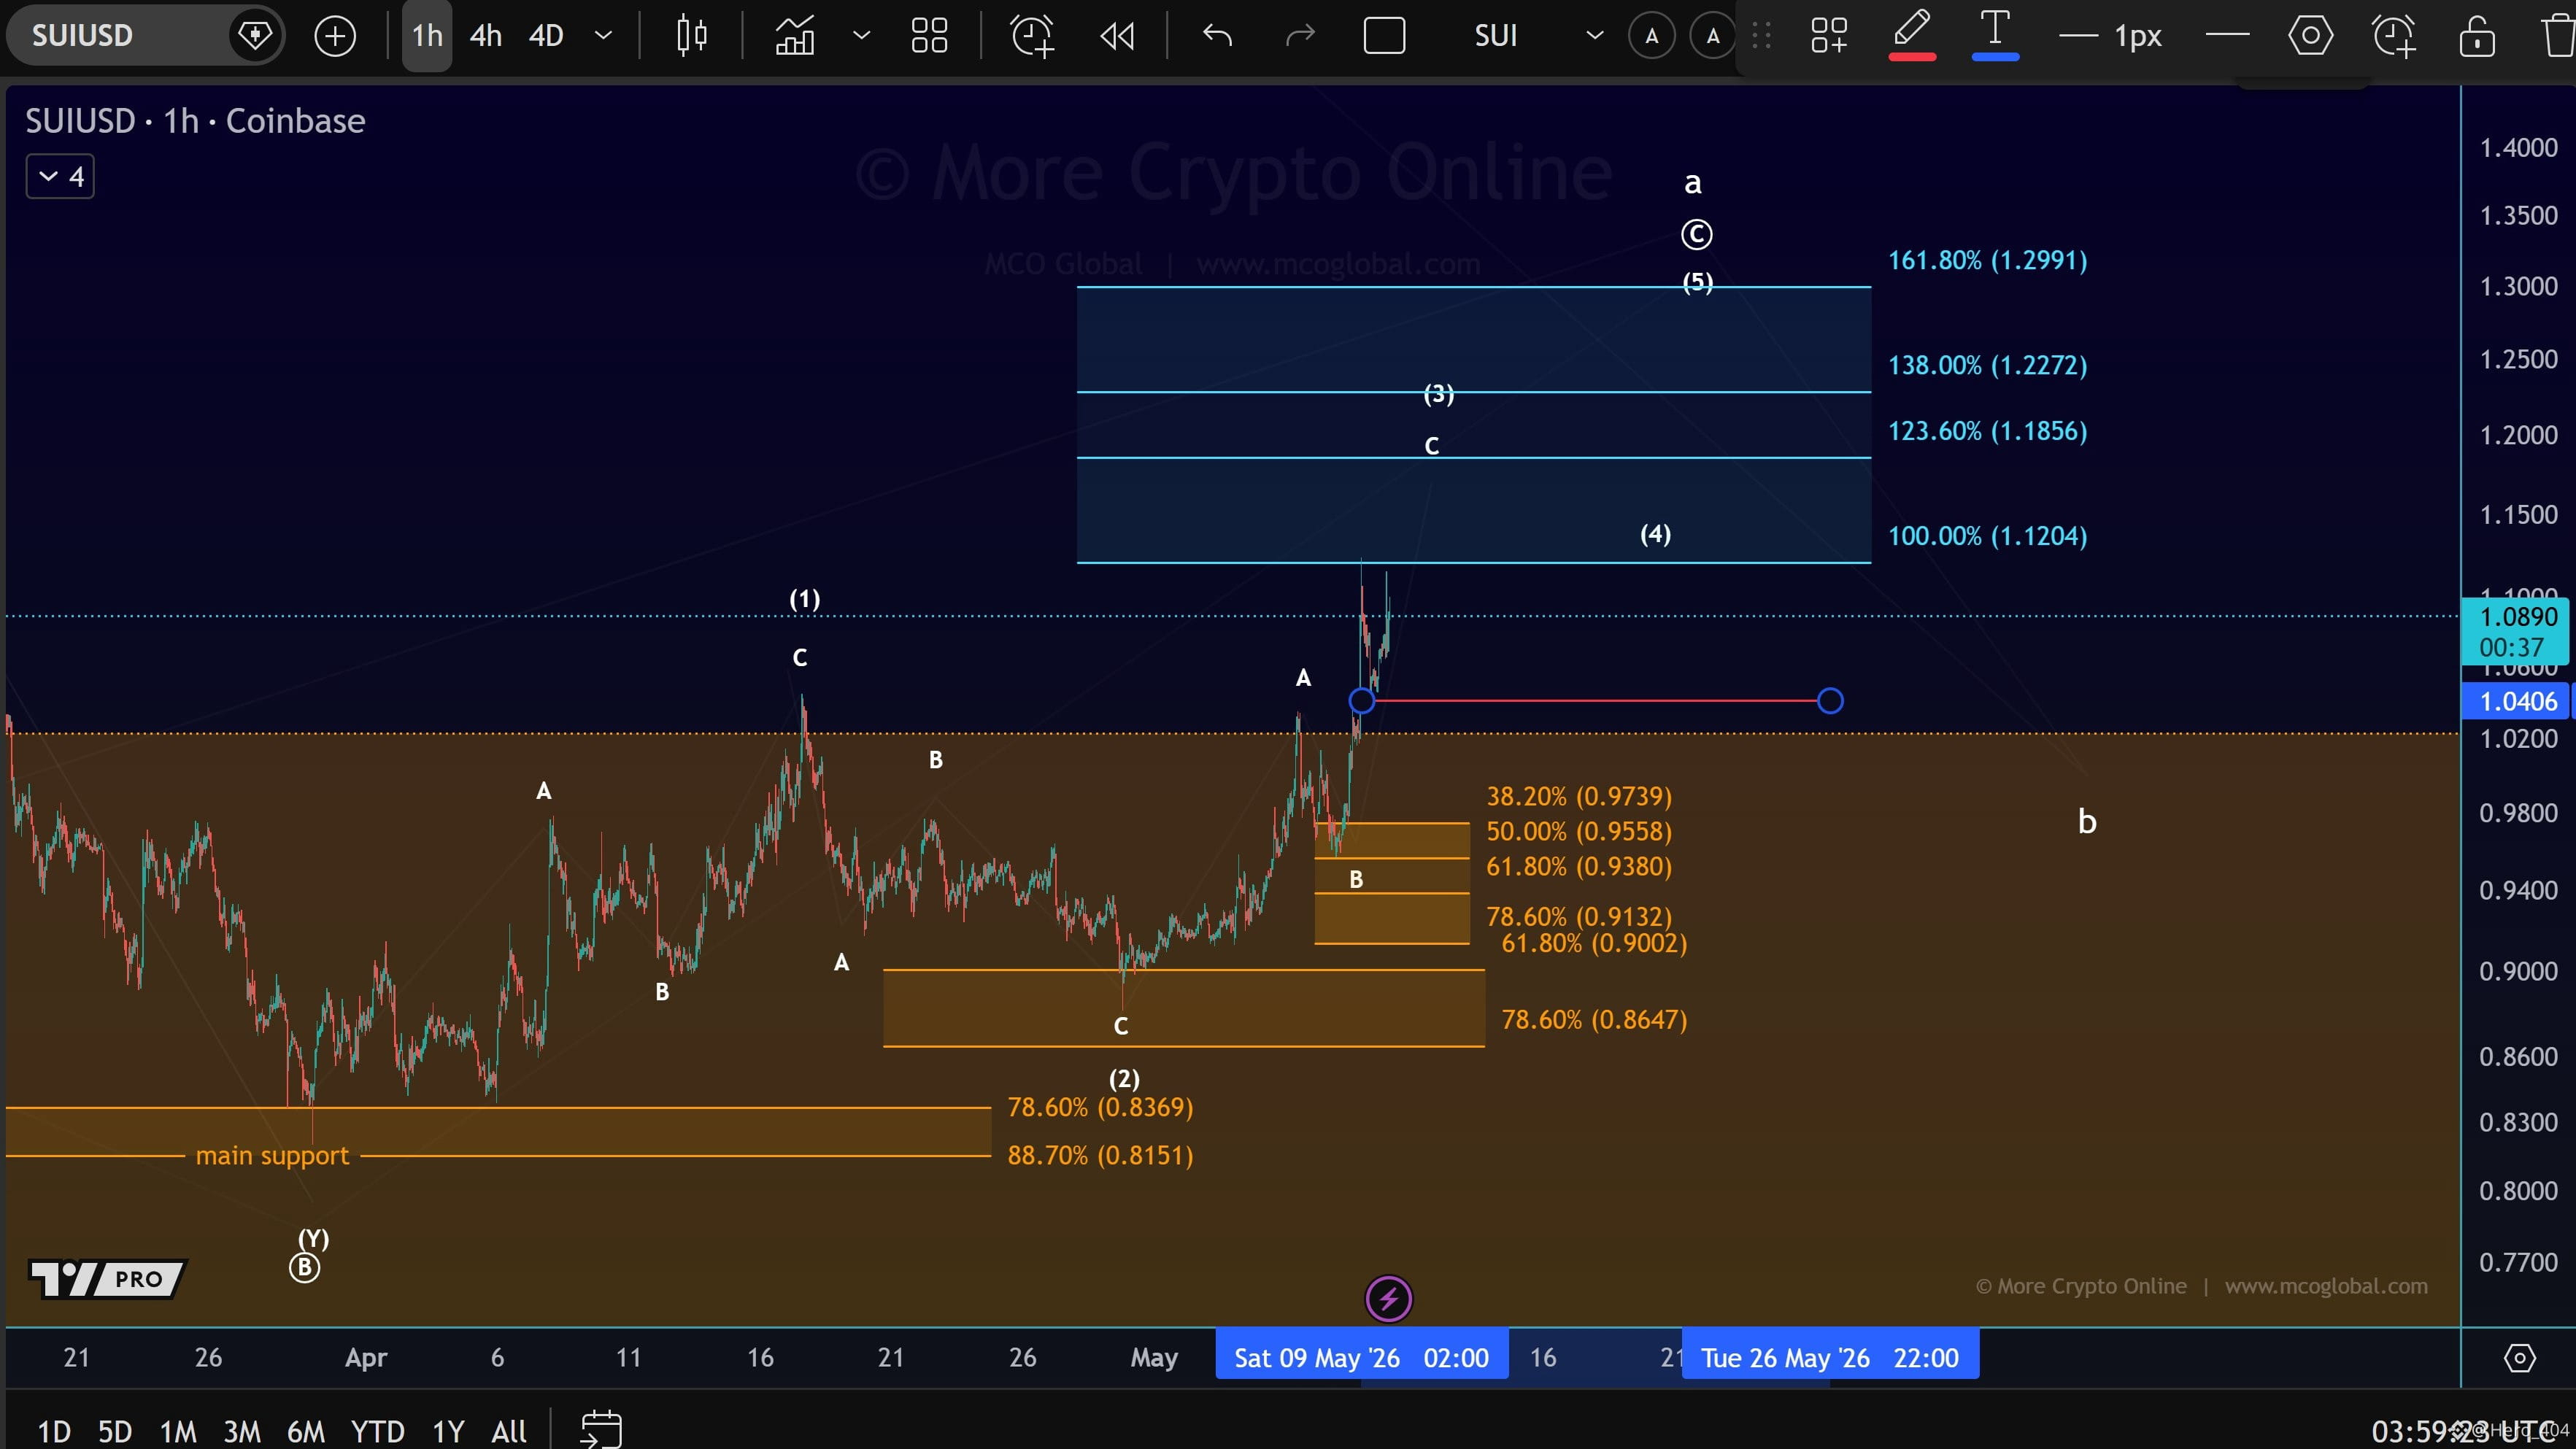Pick the blue text color swatch
Viewport: 2576px width, 1449px height.
(x=1995, y=36)
